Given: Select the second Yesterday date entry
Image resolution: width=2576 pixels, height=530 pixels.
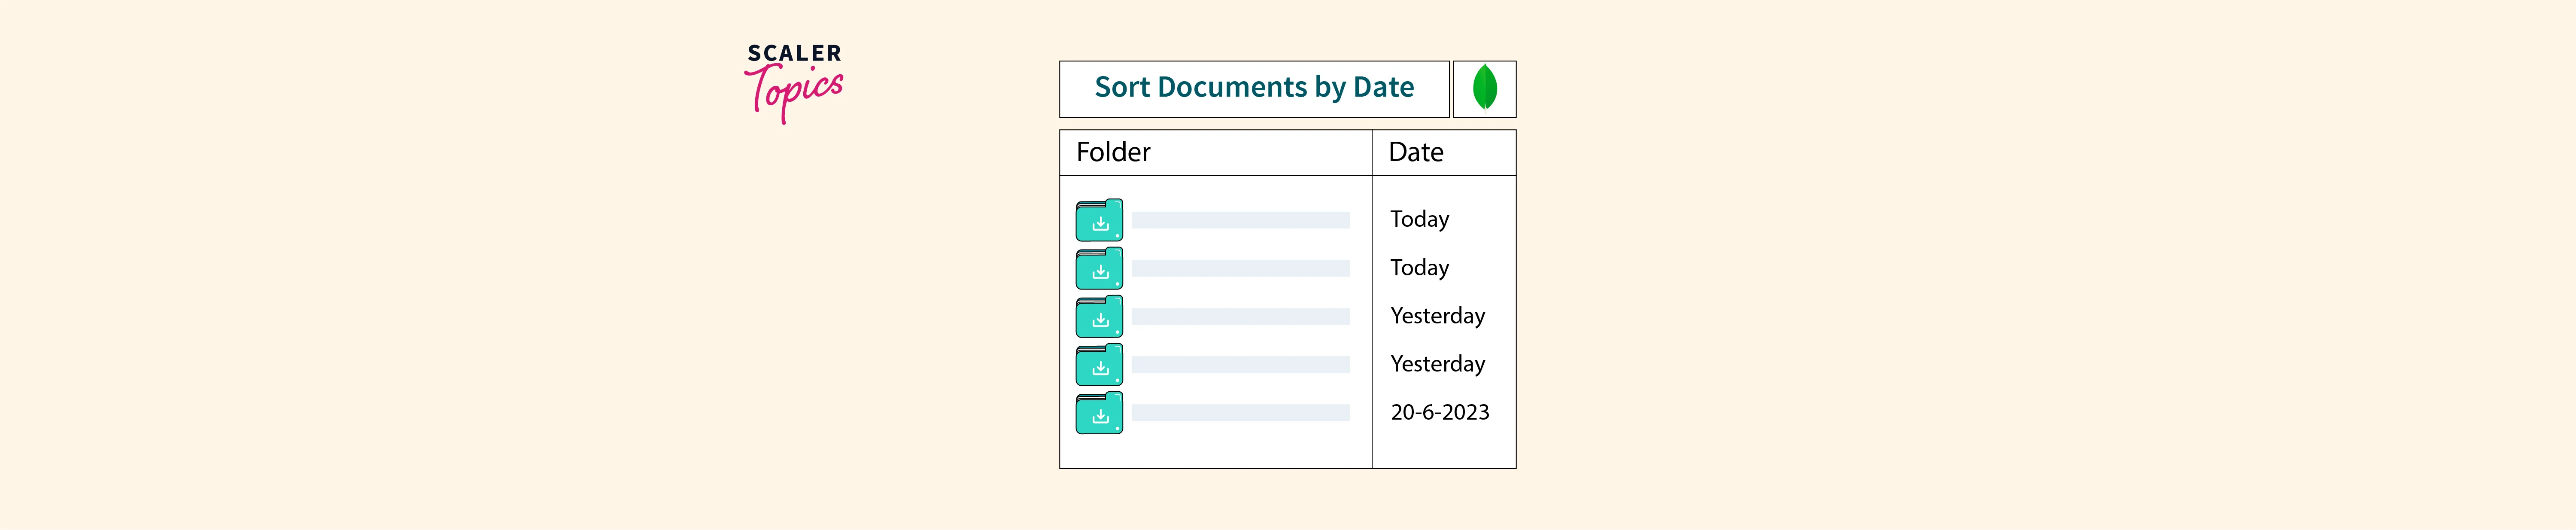Looking at the screenshot, I should [x=1437, y=364].
